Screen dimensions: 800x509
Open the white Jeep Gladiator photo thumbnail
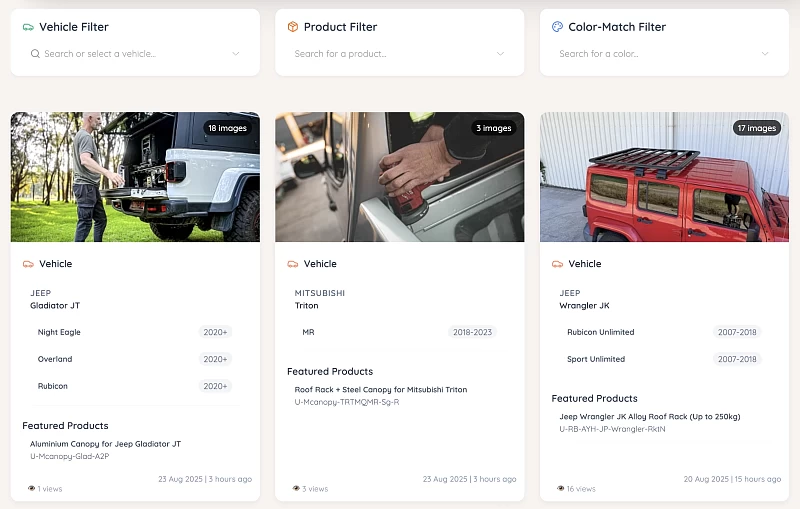click(x=135, y=177)
